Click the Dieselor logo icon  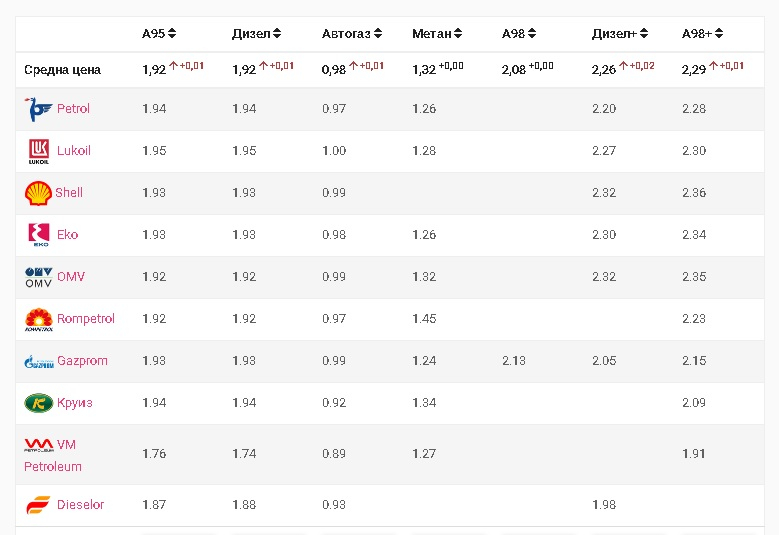[x=38, y=505]
